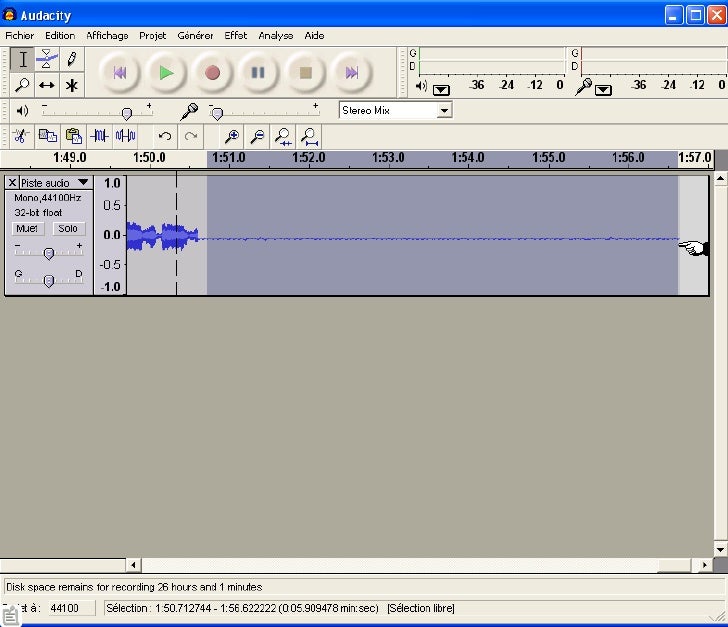Click the Undo arrow icon
This screenshot has width=728, height=627.
pyautogui.click(x=165, y=136)
